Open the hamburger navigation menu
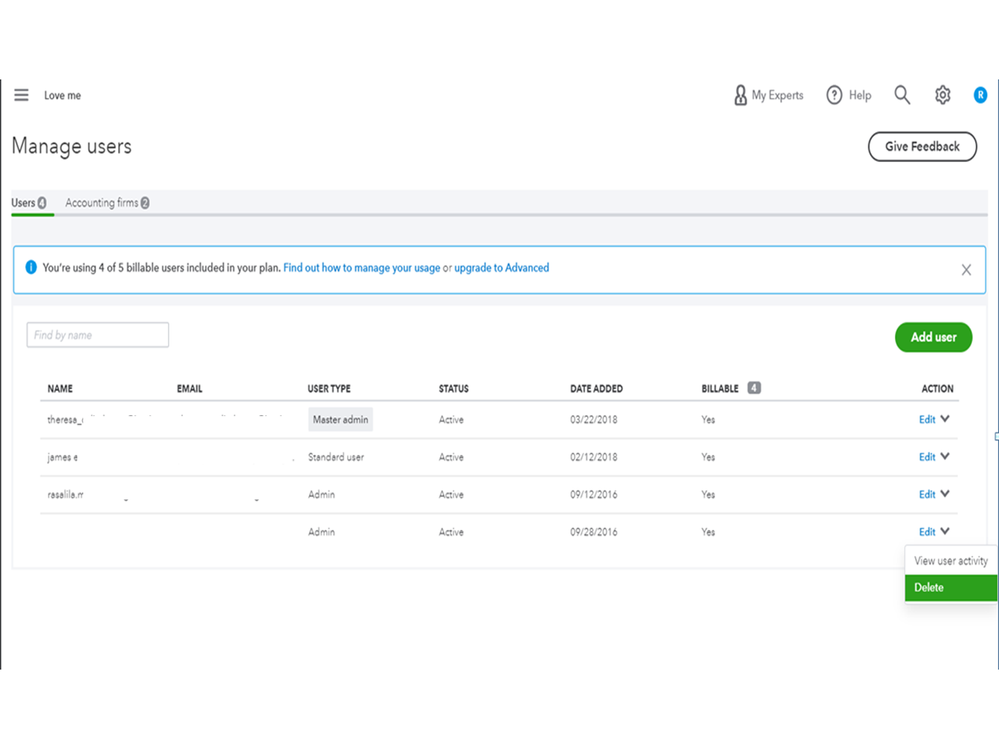 [21, 95]
